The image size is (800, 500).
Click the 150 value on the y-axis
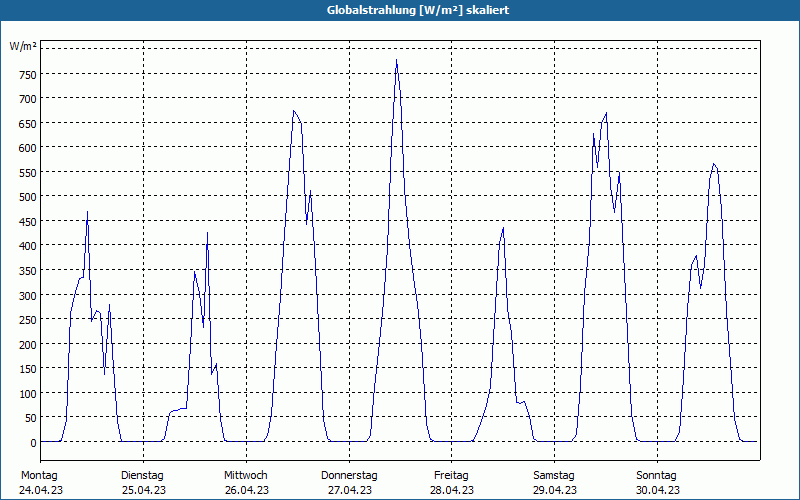click(28, 369)
